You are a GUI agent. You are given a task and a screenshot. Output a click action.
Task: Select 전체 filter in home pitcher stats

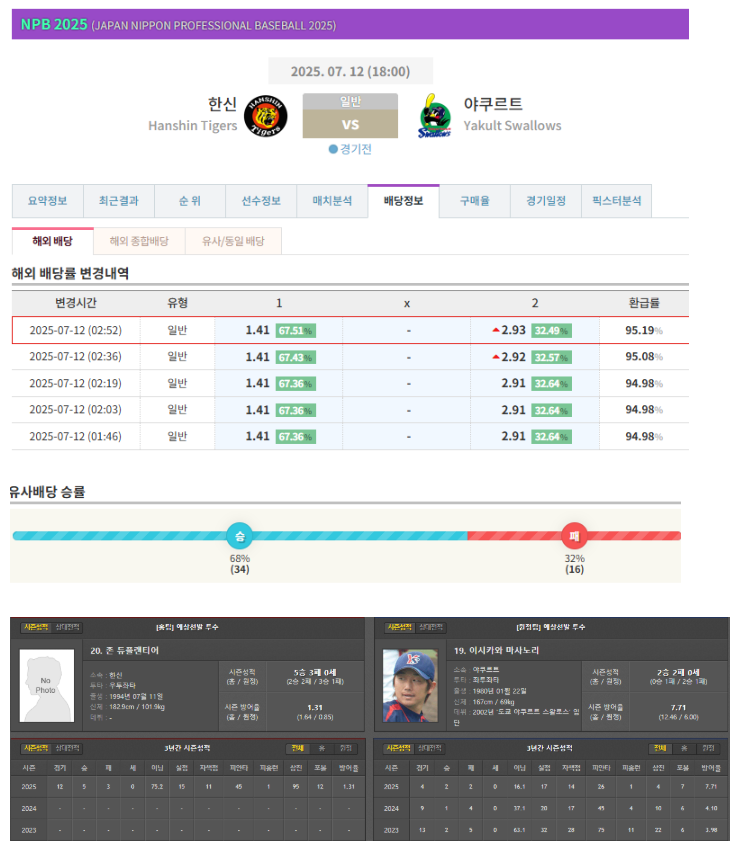[x=297, y=748]
